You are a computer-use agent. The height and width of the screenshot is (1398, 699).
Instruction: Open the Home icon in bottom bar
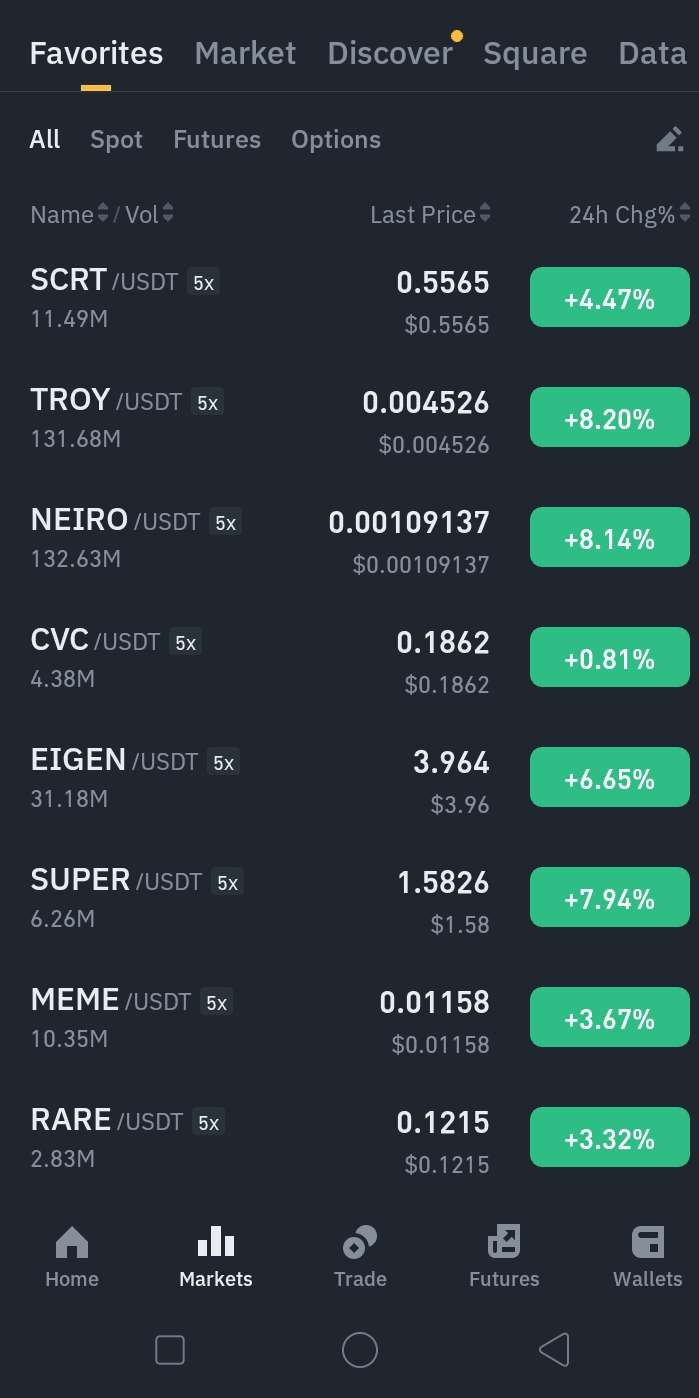[72, 1243]
